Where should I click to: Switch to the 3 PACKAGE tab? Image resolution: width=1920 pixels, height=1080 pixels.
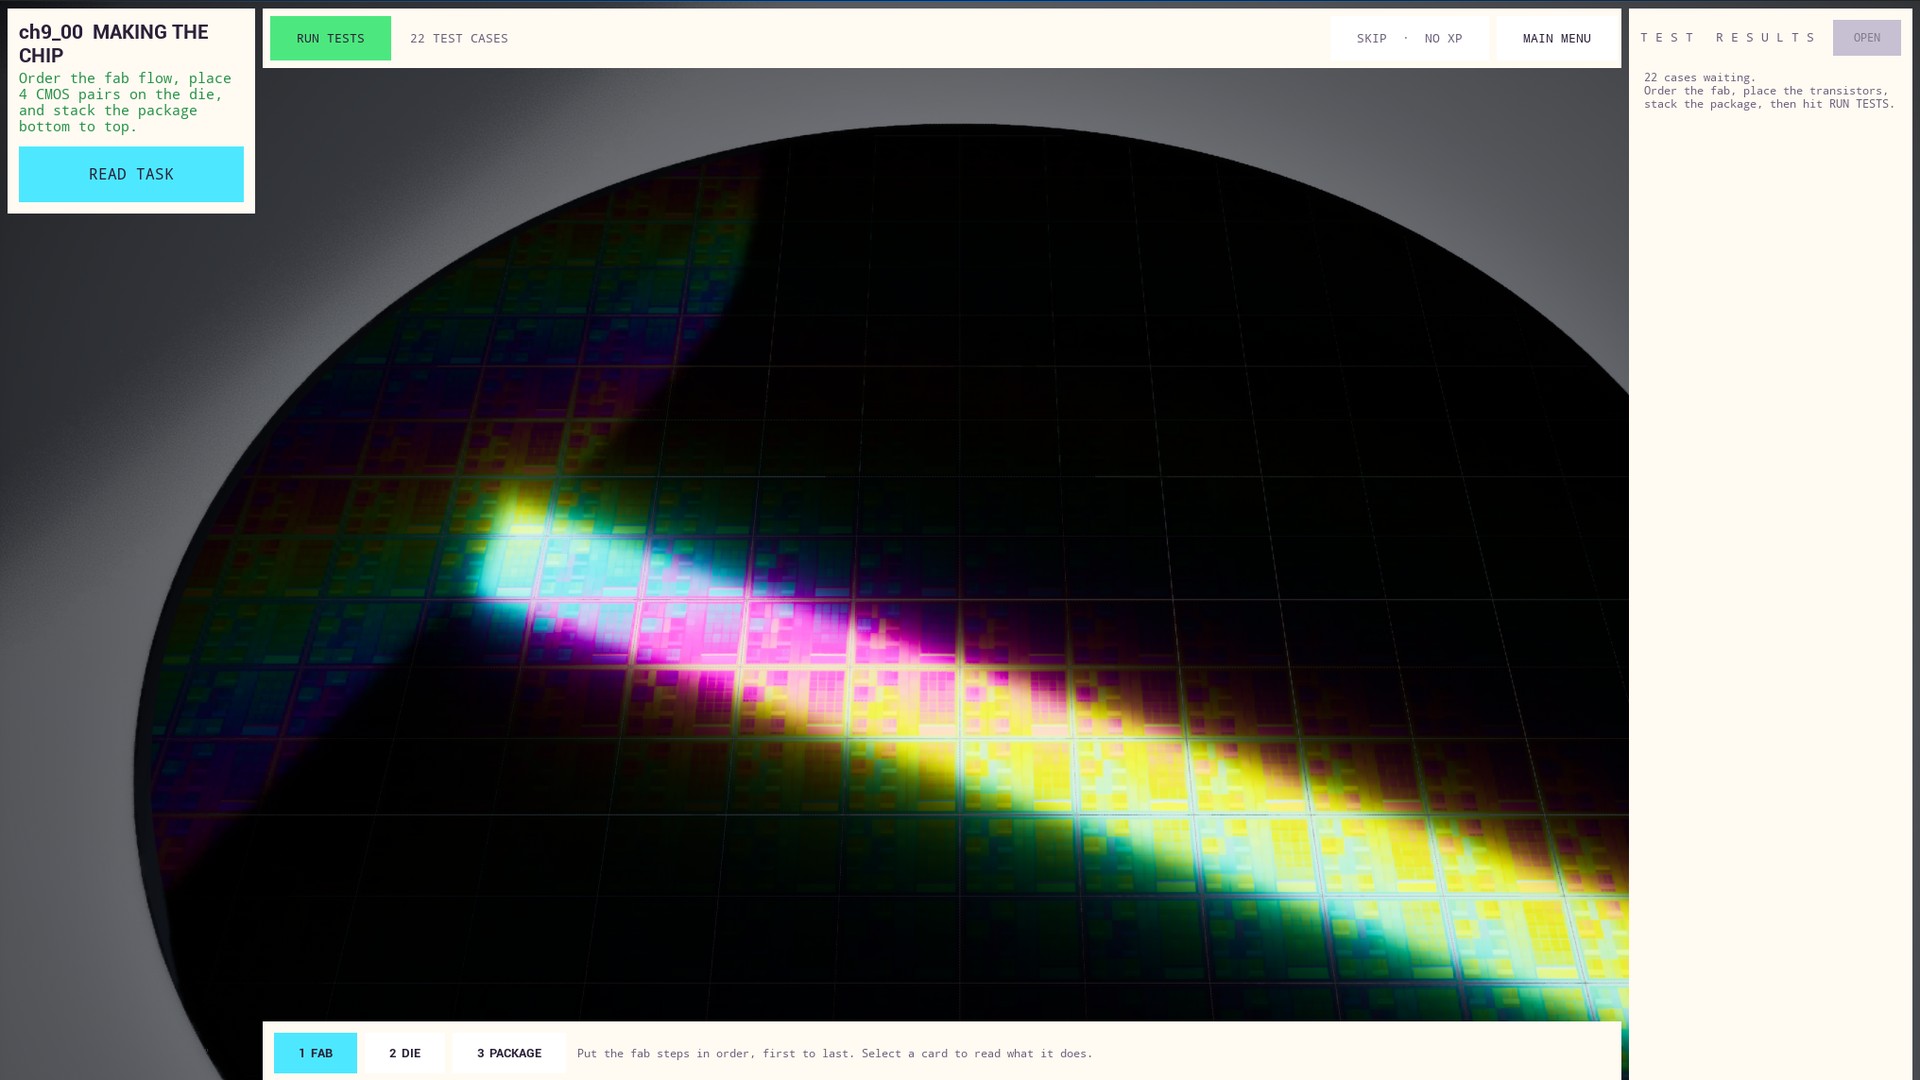pos(509,1053)
